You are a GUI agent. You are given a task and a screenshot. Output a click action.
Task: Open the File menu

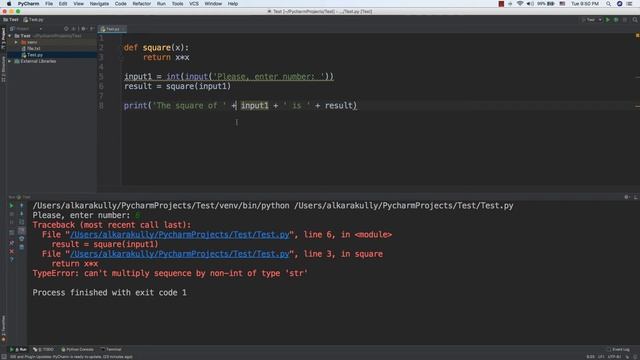49,4
